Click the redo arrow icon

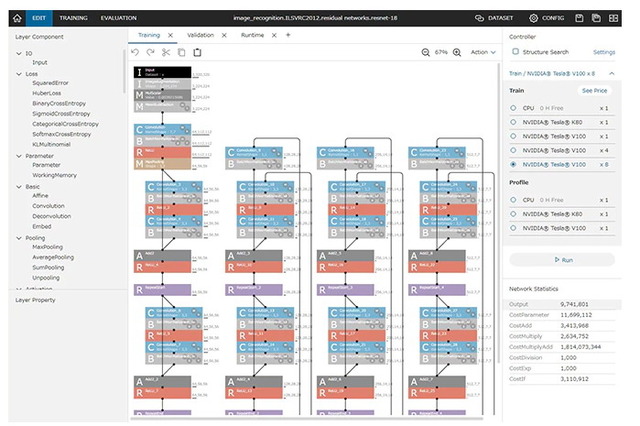click(151, 52)
